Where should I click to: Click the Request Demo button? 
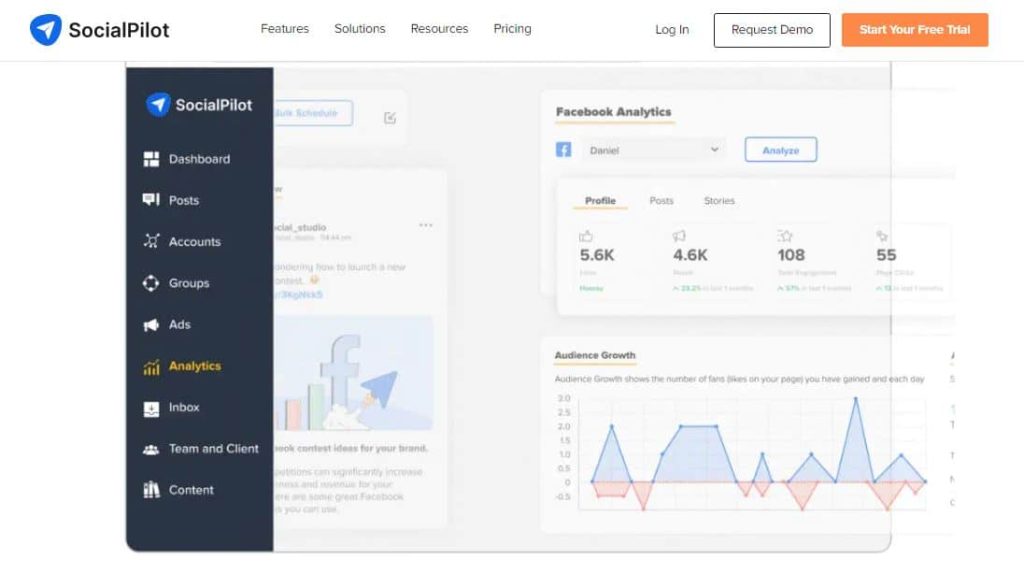[x=772, y=30]
